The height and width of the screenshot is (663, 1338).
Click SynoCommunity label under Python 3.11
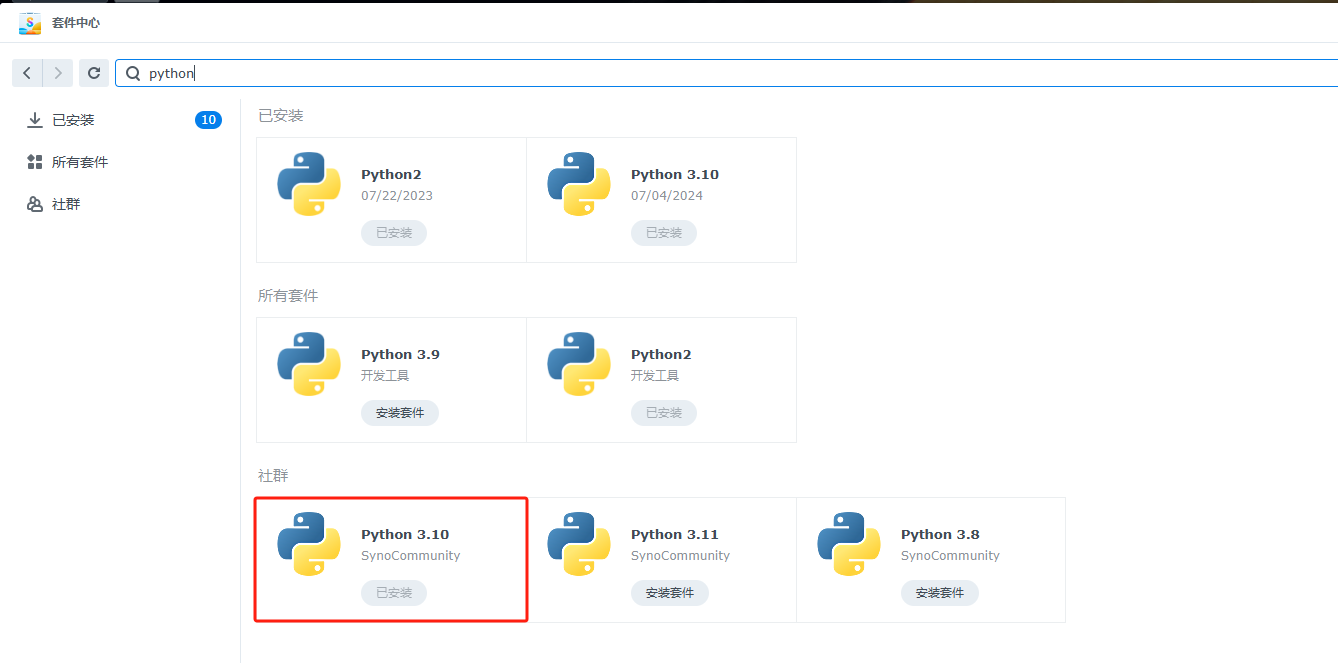pos(681,556)
